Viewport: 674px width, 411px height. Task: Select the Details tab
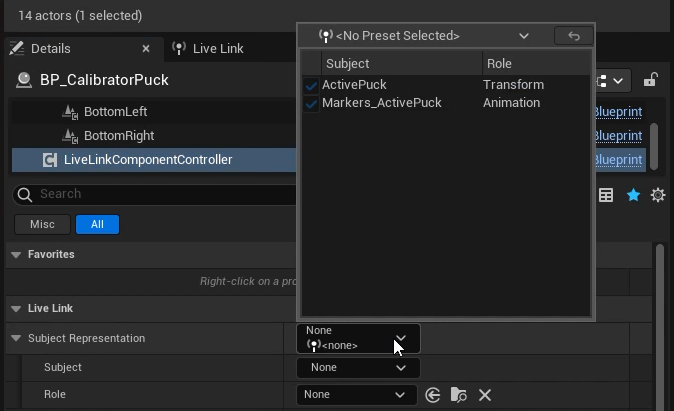click(x=50, y=48)
